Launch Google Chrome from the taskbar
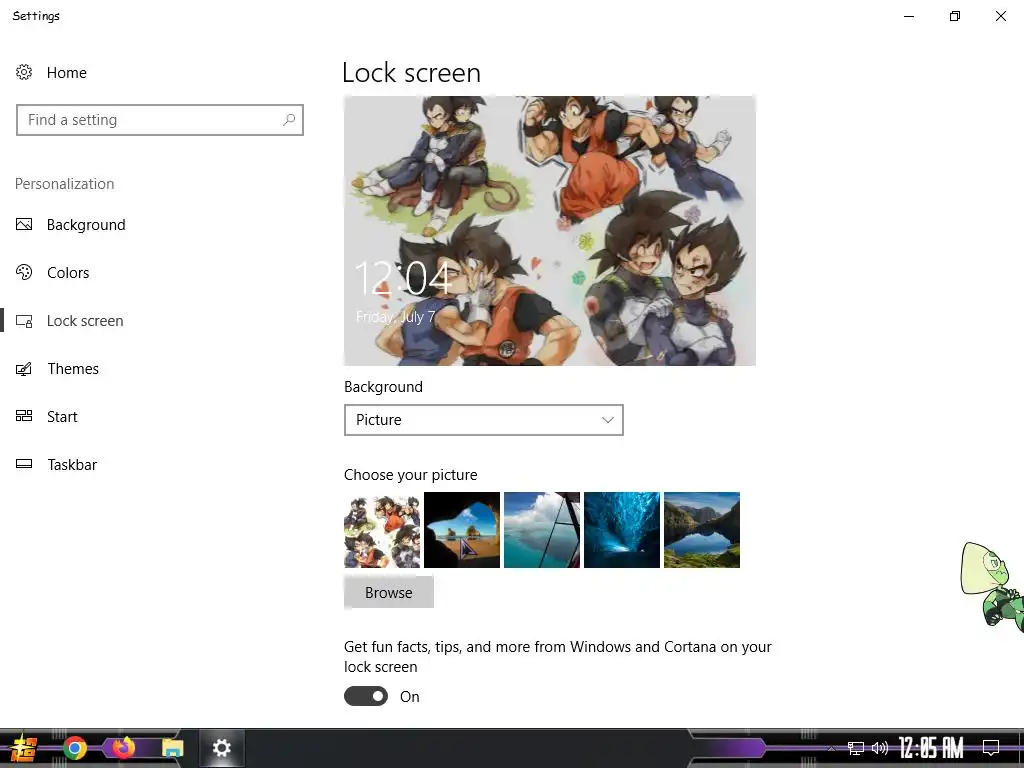The height and width of the screenshot is (768, 1024). pos(75,748)
